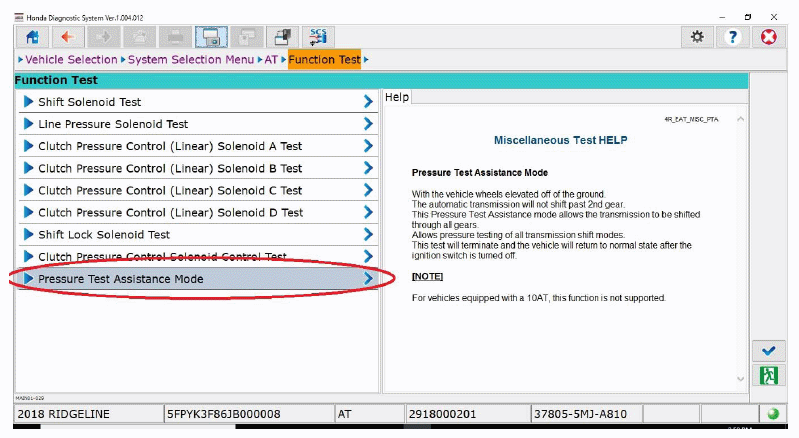Click the red Back arrow icon
This screenshot has height=438, width=799.
point(68,37)
